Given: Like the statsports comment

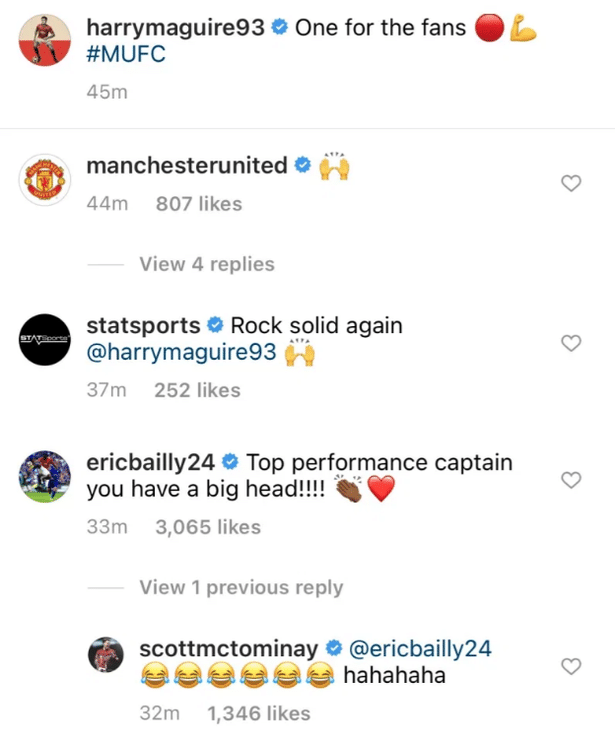Looking at the screenshot, I should click(571, 343).
